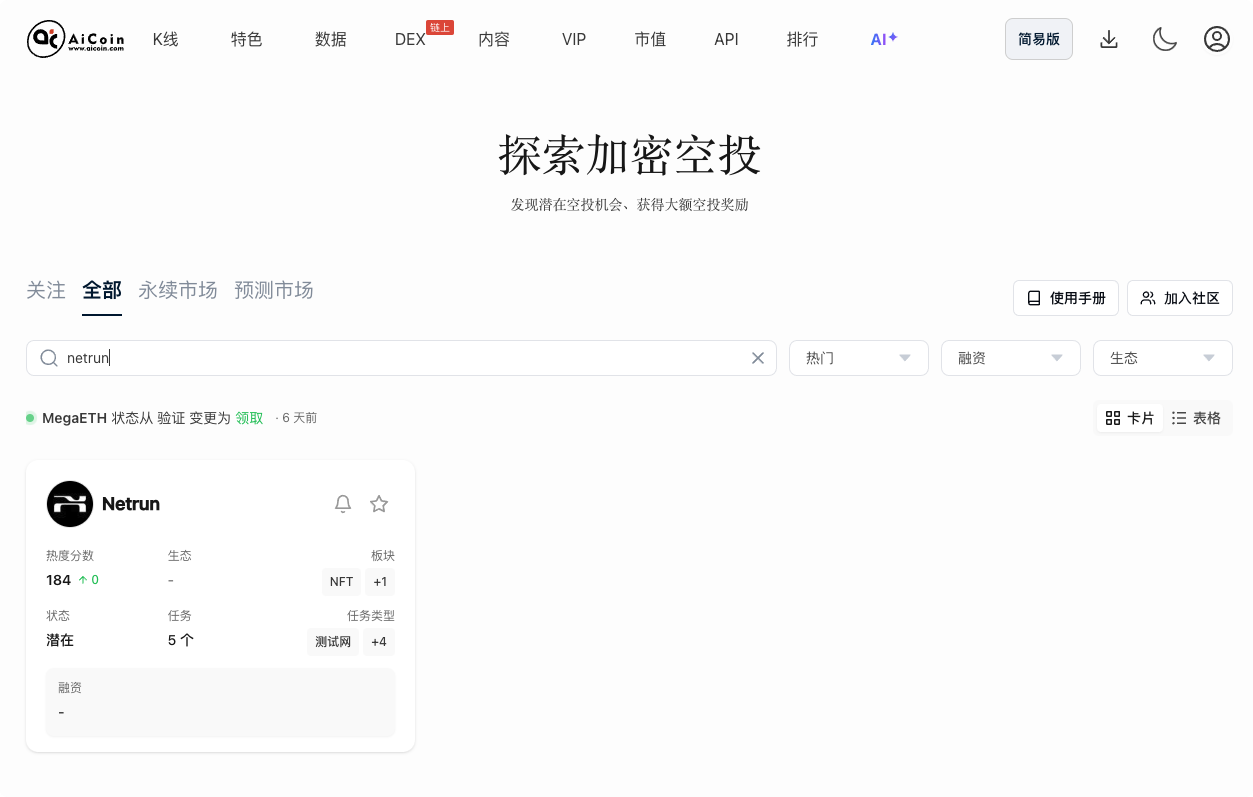Click the 5 个 tasks value

181,640
